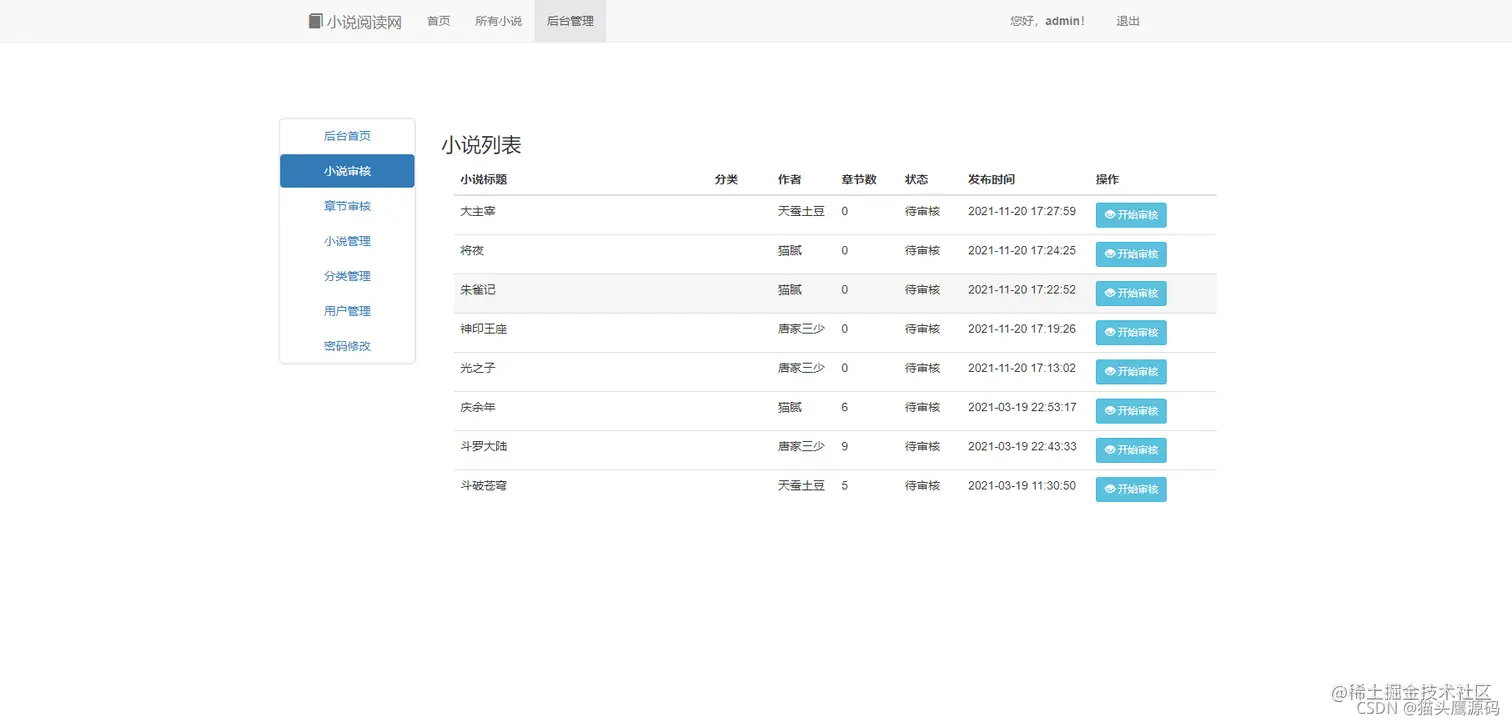Viewport: 1512px width, 723px height.
Task: Select the title 将夜
Action: (472, 250)
